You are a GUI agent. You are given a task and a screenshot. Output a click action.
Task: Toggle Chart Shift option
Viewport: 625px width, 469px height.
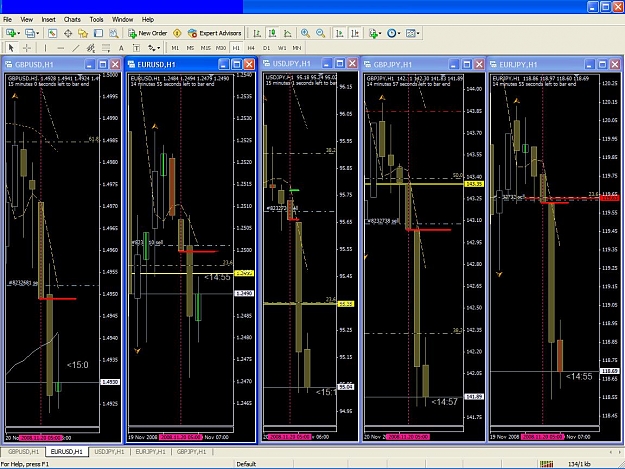pos(355,33)
